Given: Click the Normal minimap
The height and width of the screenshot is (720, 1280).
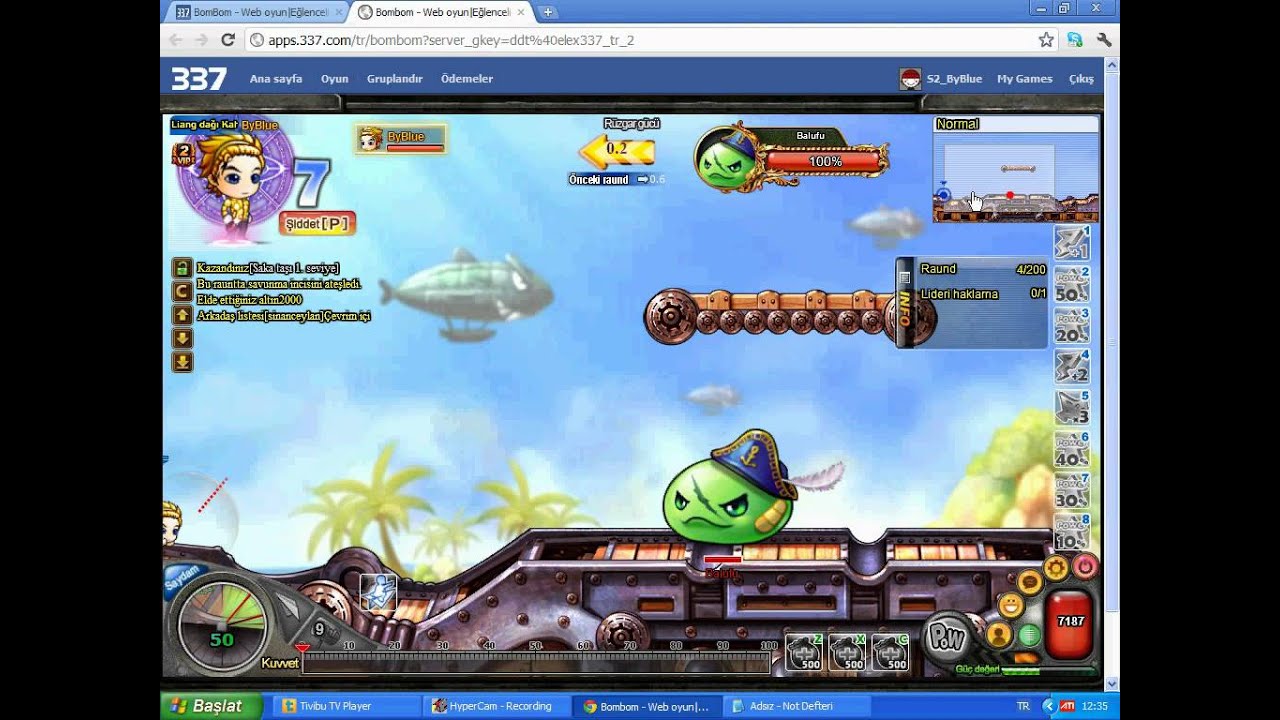Looking at the screenshot, I should pos(1016,169).
